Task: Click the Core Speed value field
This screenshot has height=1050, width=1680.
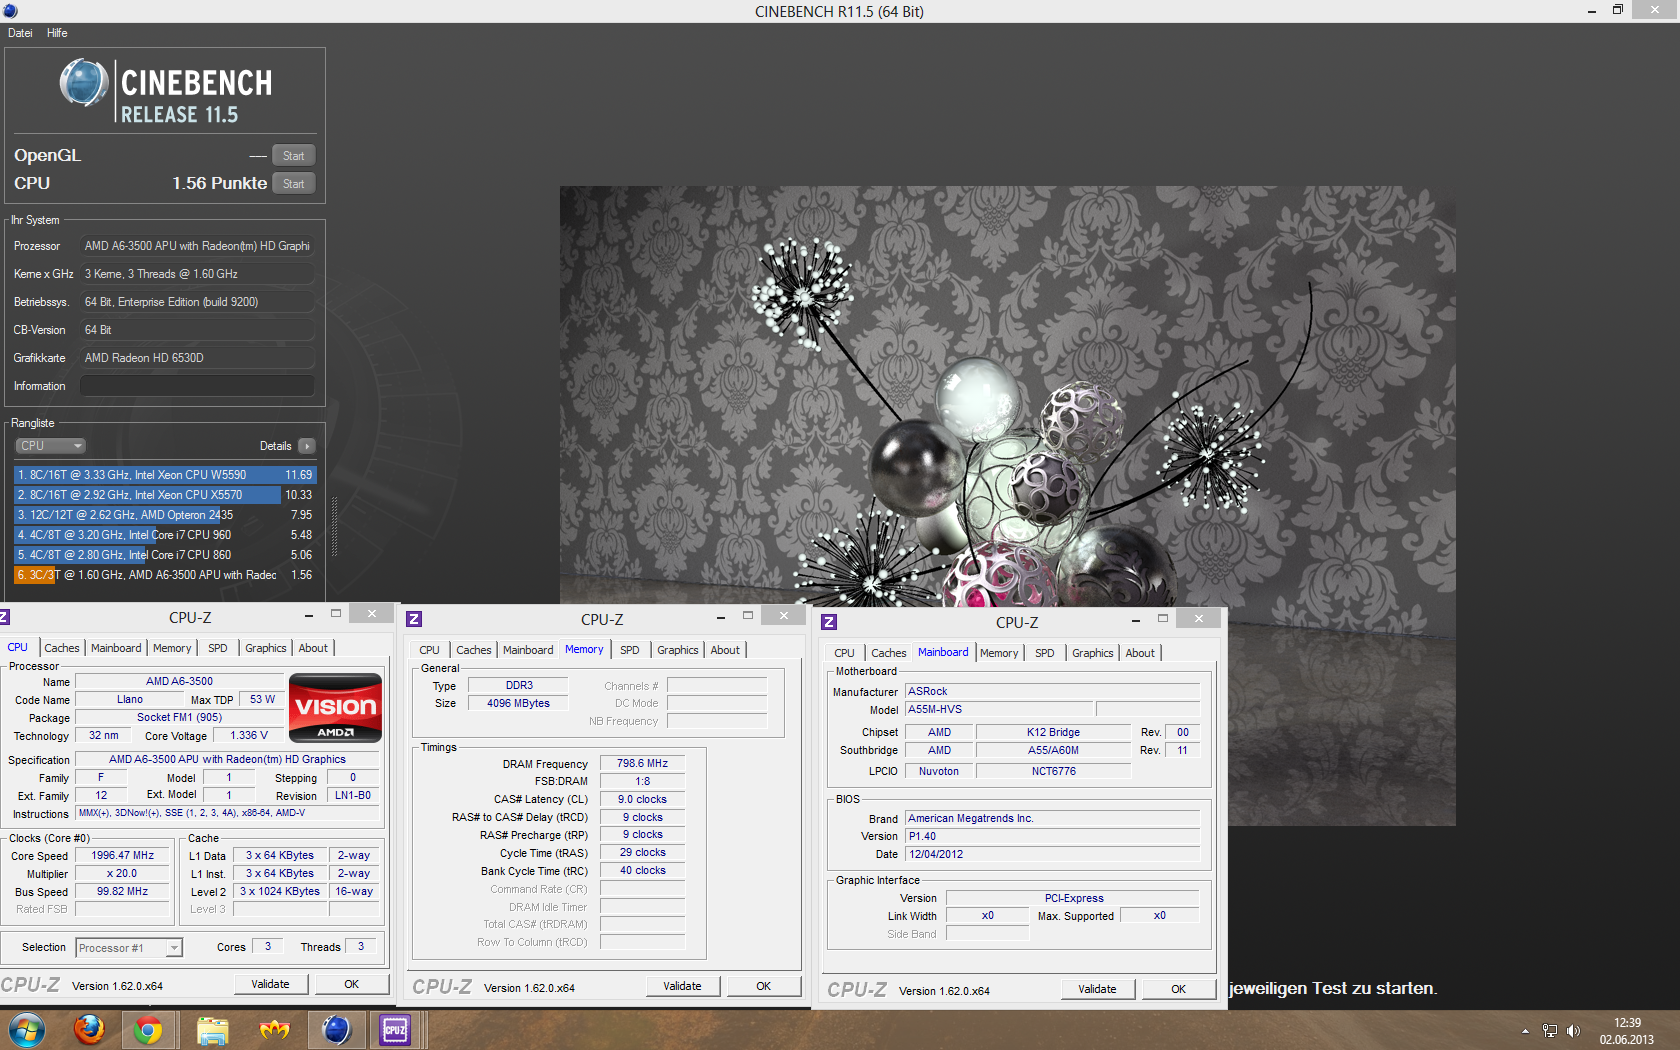Action: (122, 856)
